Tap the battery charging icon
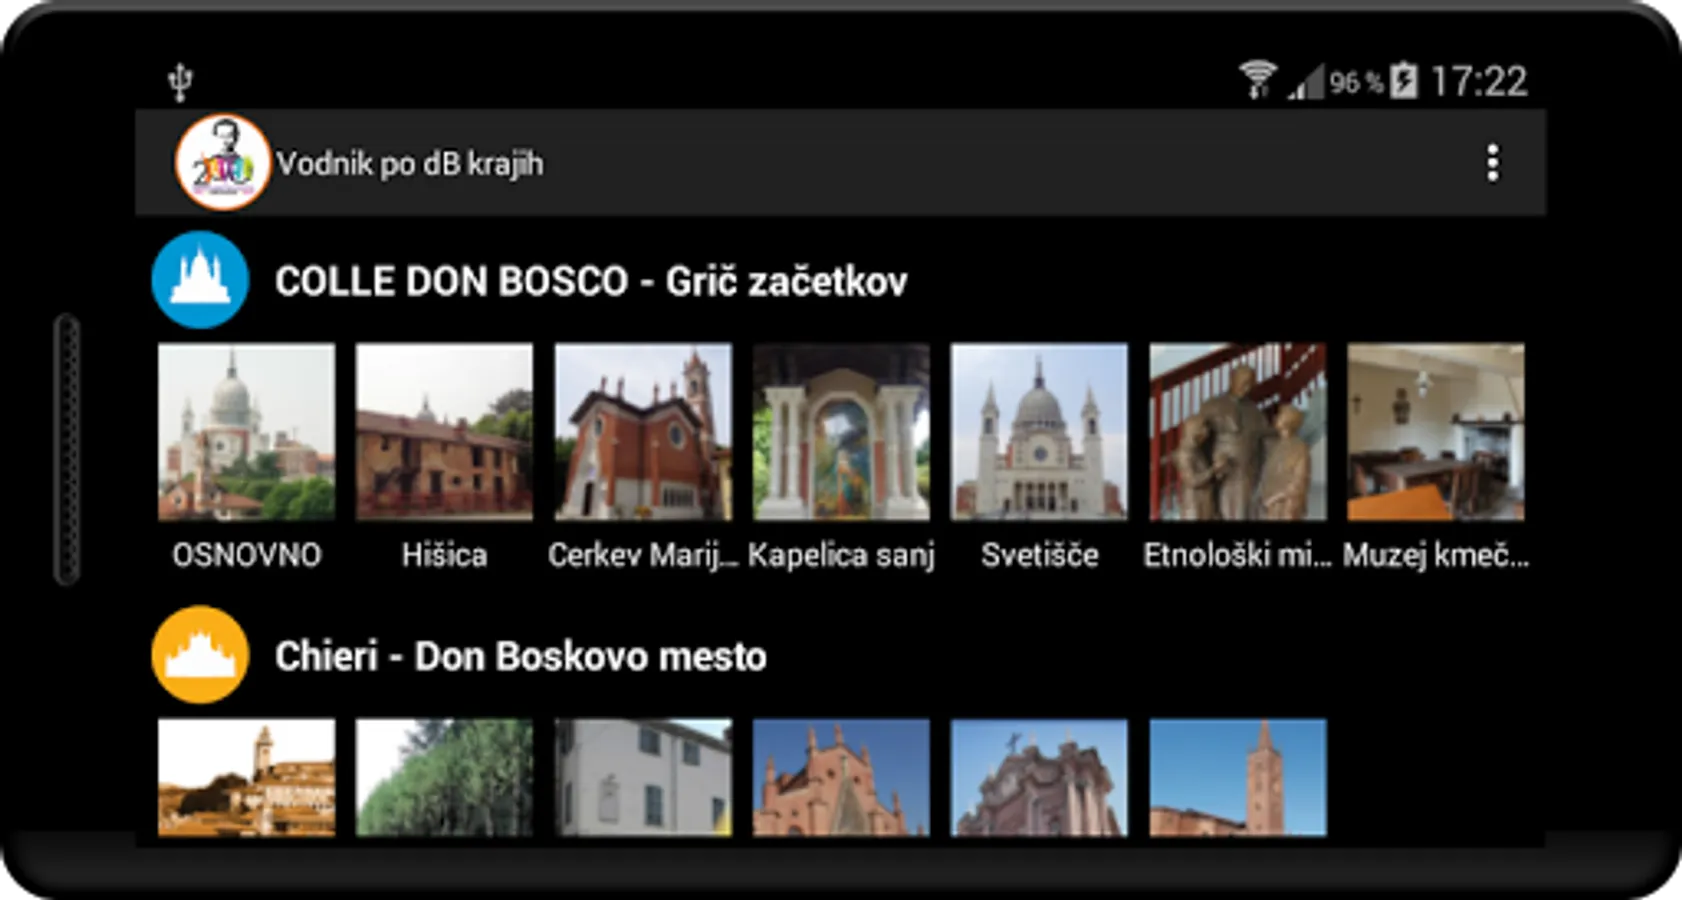Image resolution: width=1682 pixels, height=900 pixels. click(1404, 80)
